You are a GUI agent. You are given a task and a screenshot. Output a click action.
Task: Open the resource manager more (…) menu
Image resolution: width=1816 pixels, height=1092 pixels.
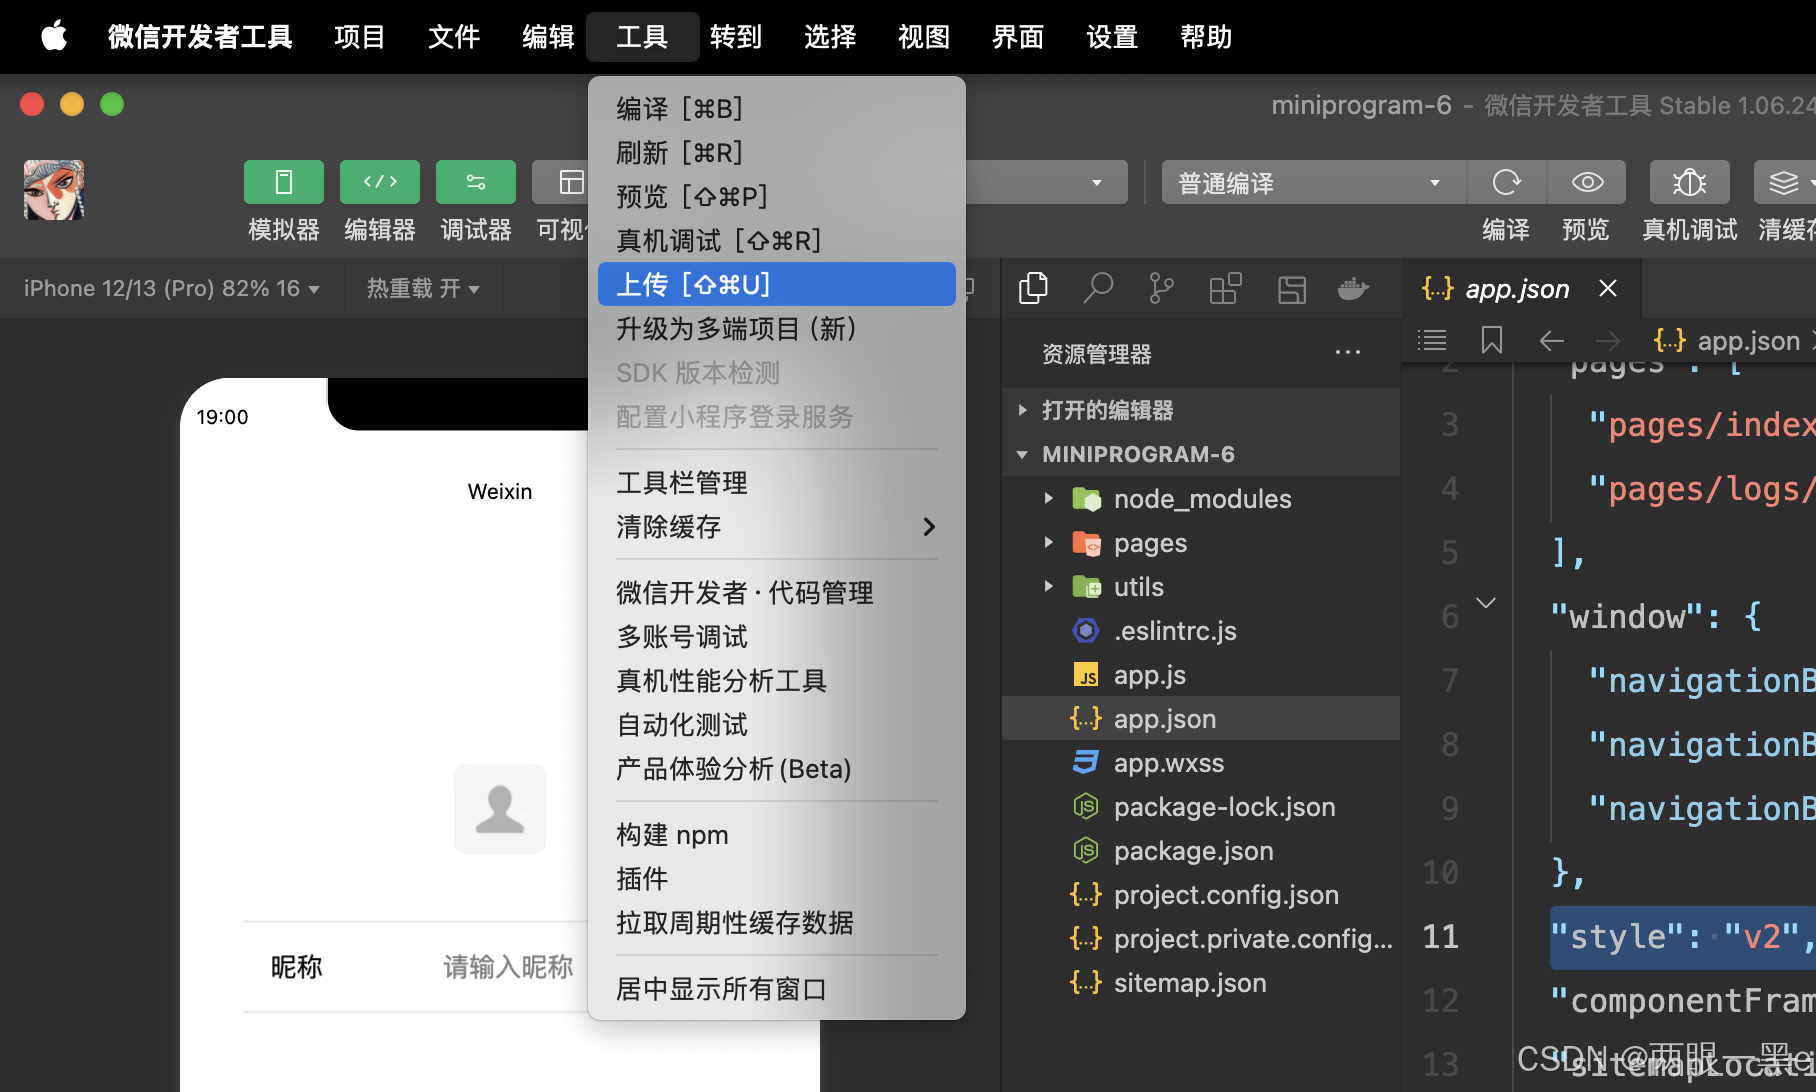pos(1347,353)
